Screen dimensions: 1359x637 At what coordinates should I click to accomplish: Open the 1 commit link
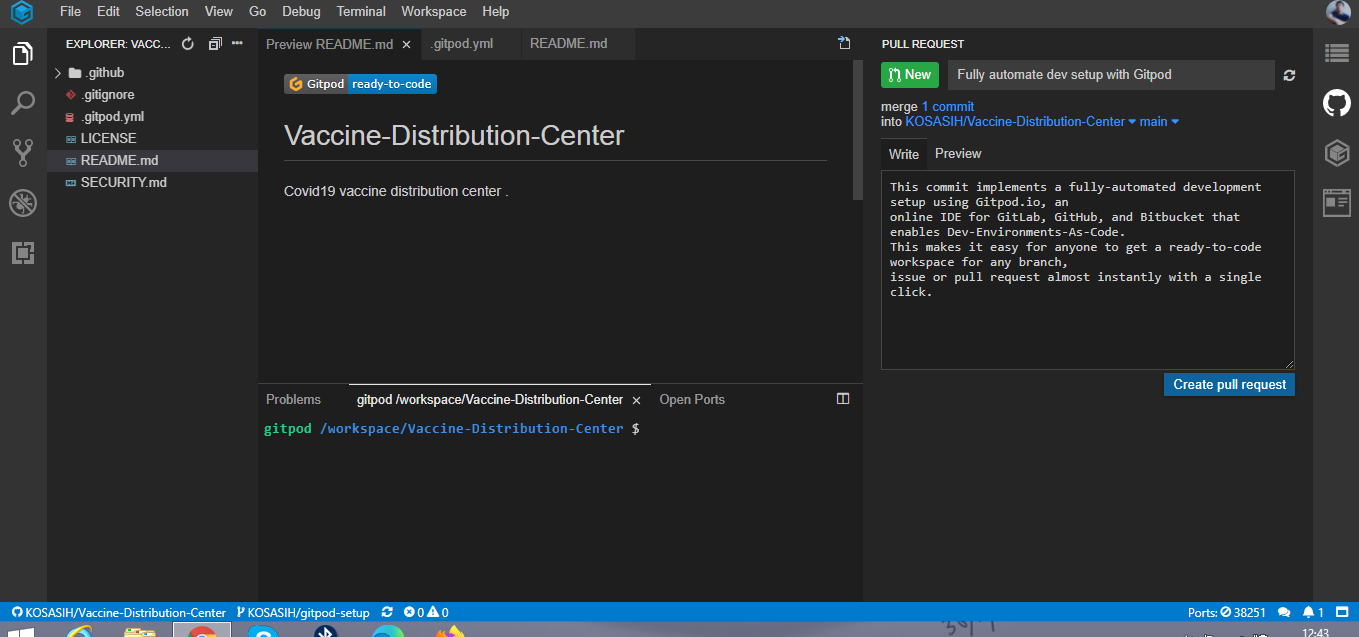pos(948,106)
